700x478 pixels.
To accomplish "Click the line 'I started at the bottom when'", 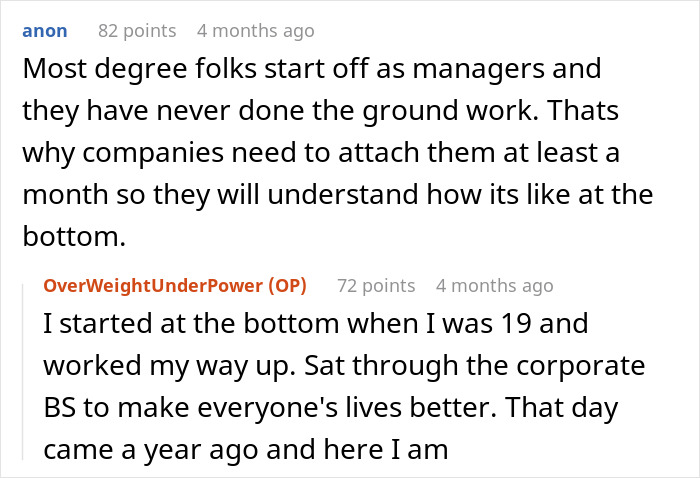I will 316,324.
